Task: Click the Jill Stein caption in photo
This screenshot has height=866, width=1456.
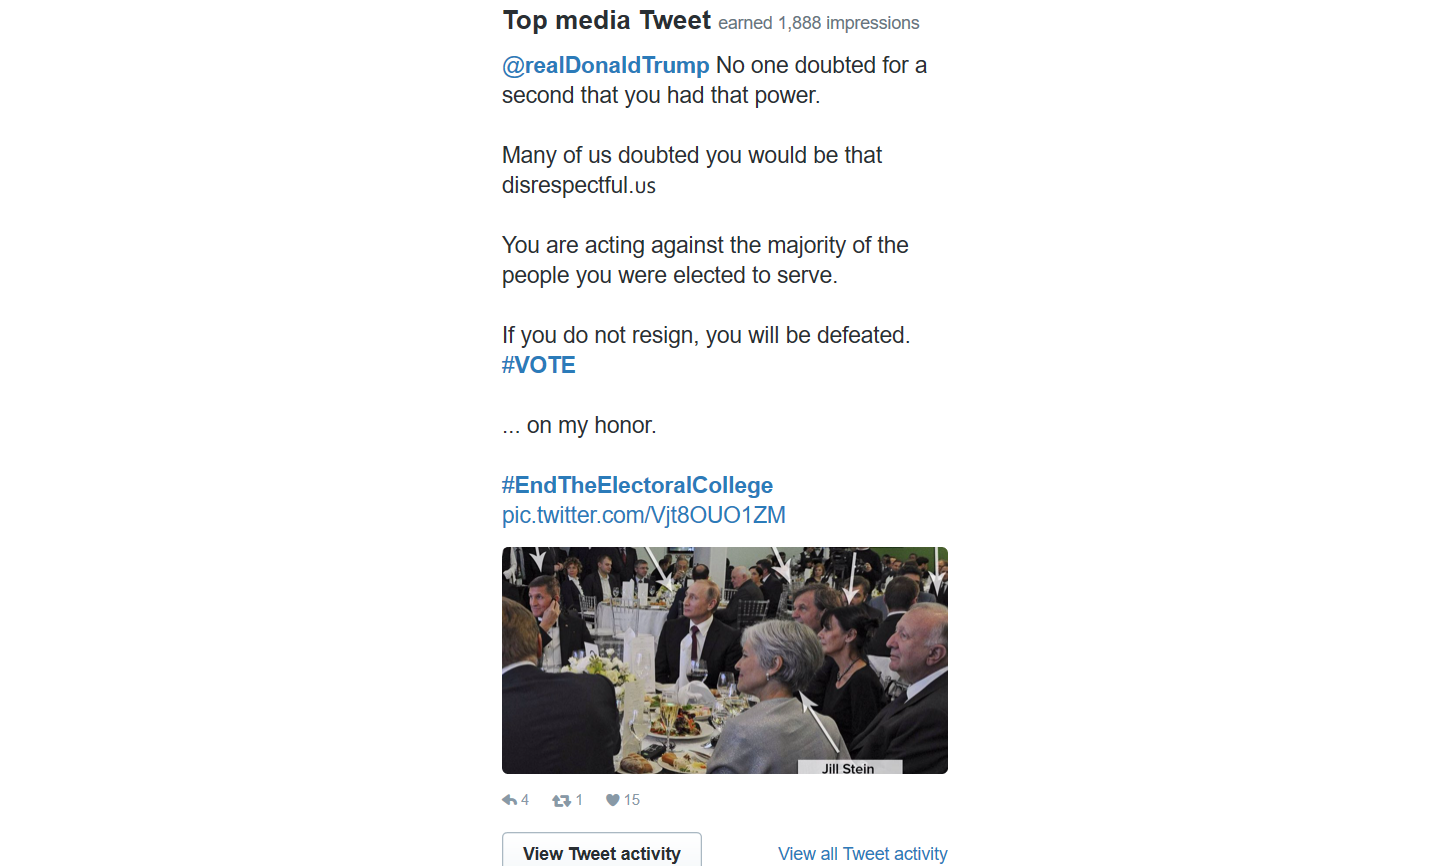Action: click(x=848, y=769)
